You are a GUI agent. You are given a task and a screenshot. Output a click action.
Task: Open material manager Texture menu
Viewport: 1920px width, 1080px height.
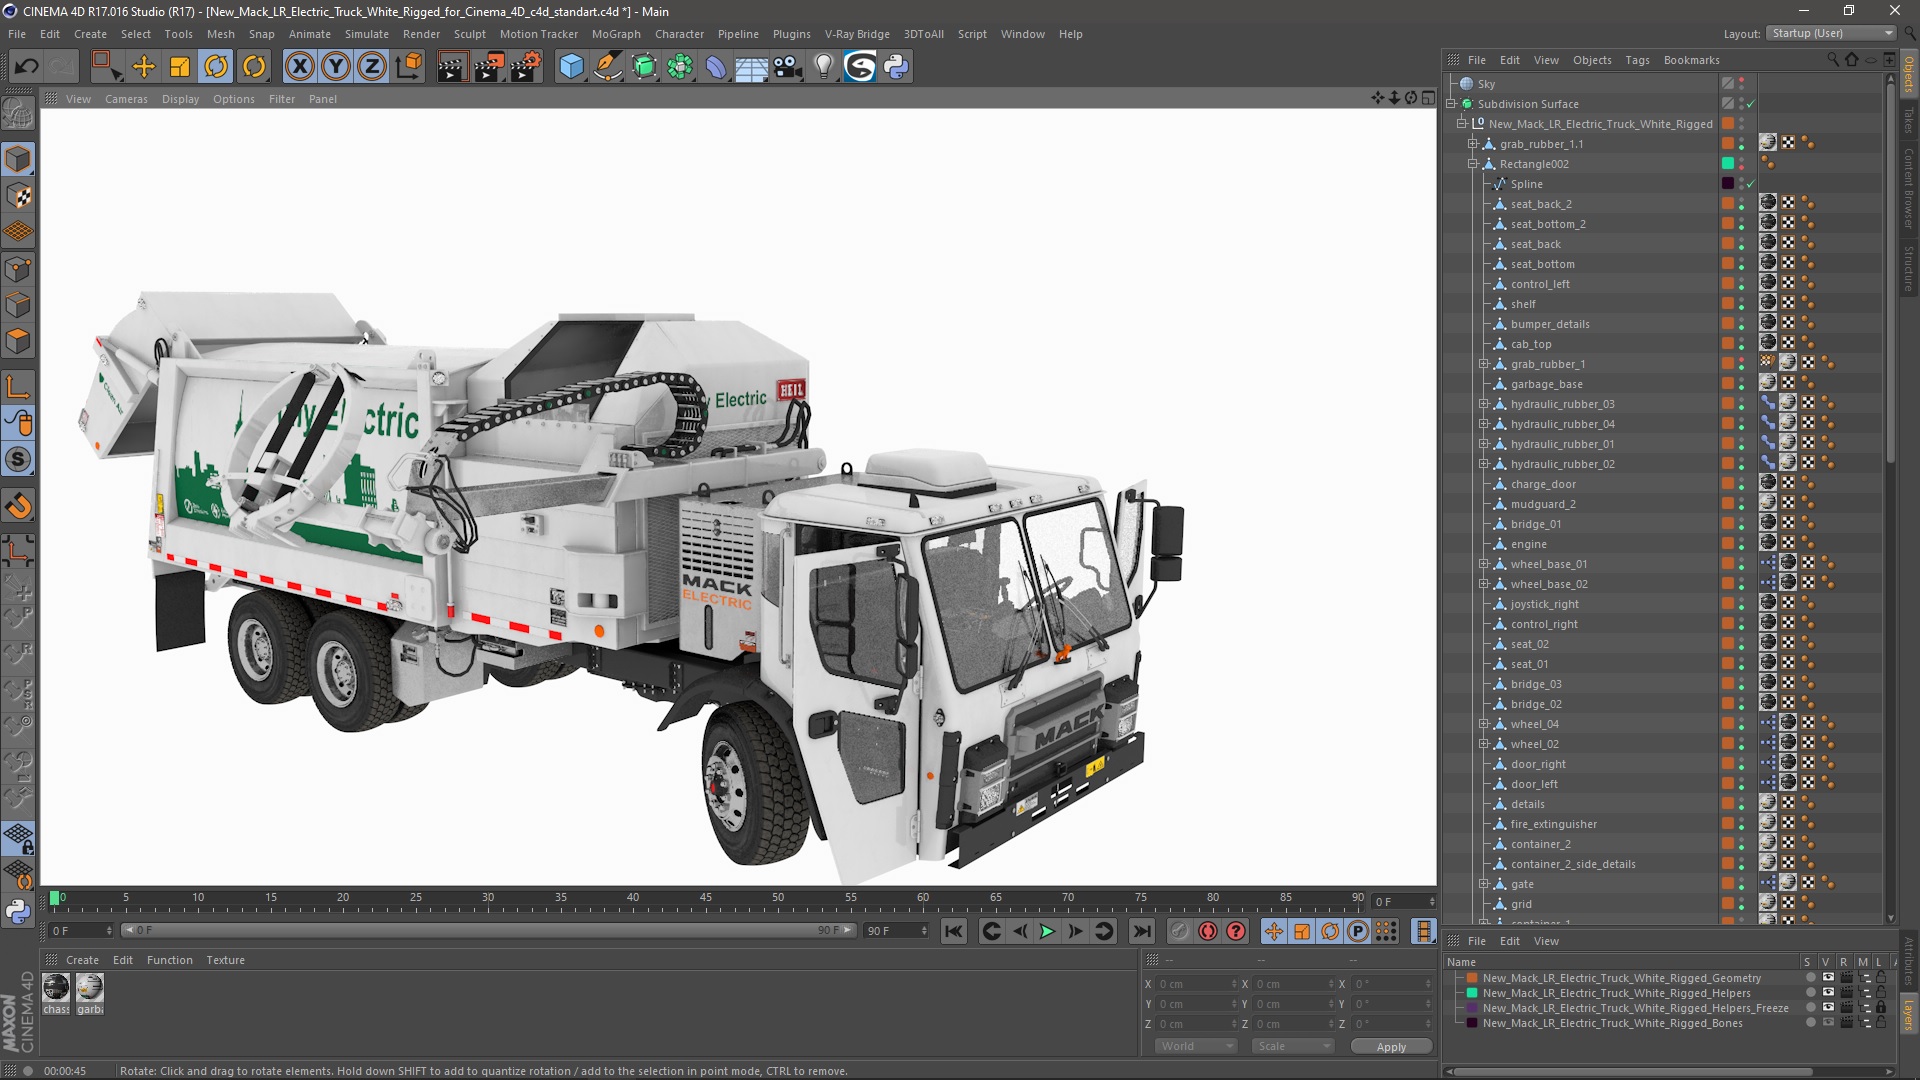(225, 960)
